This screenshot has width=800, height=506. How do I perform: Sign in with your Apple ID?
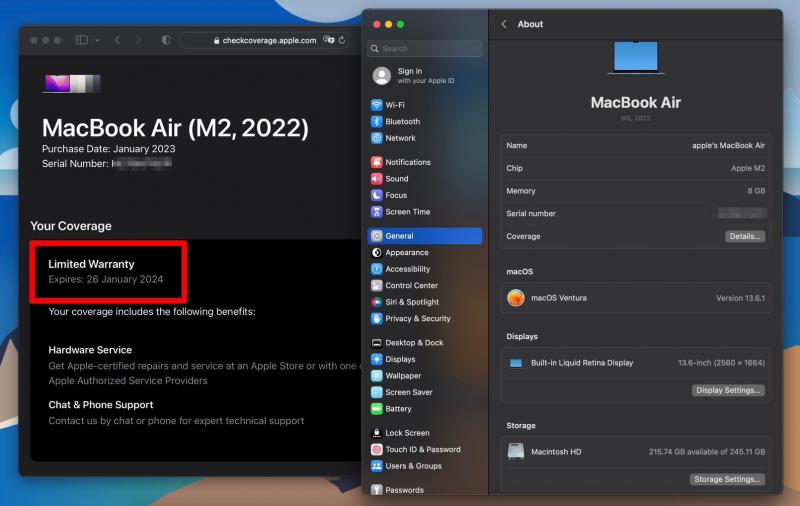click(425, 75)
